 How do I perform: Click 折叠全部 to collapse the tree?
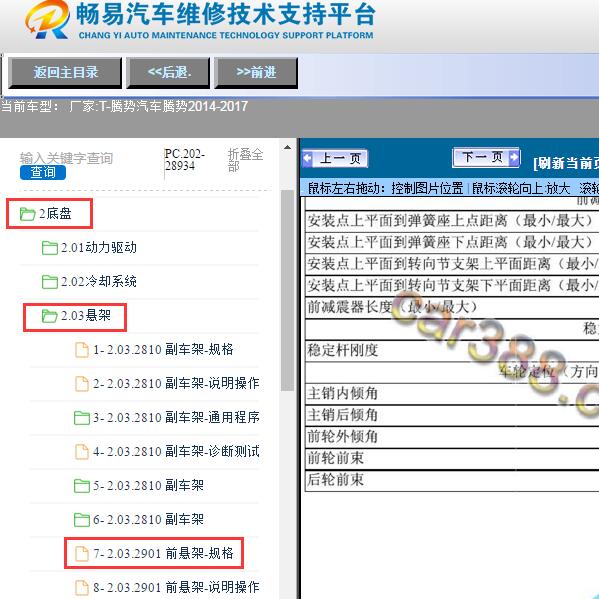click(245, 160)
